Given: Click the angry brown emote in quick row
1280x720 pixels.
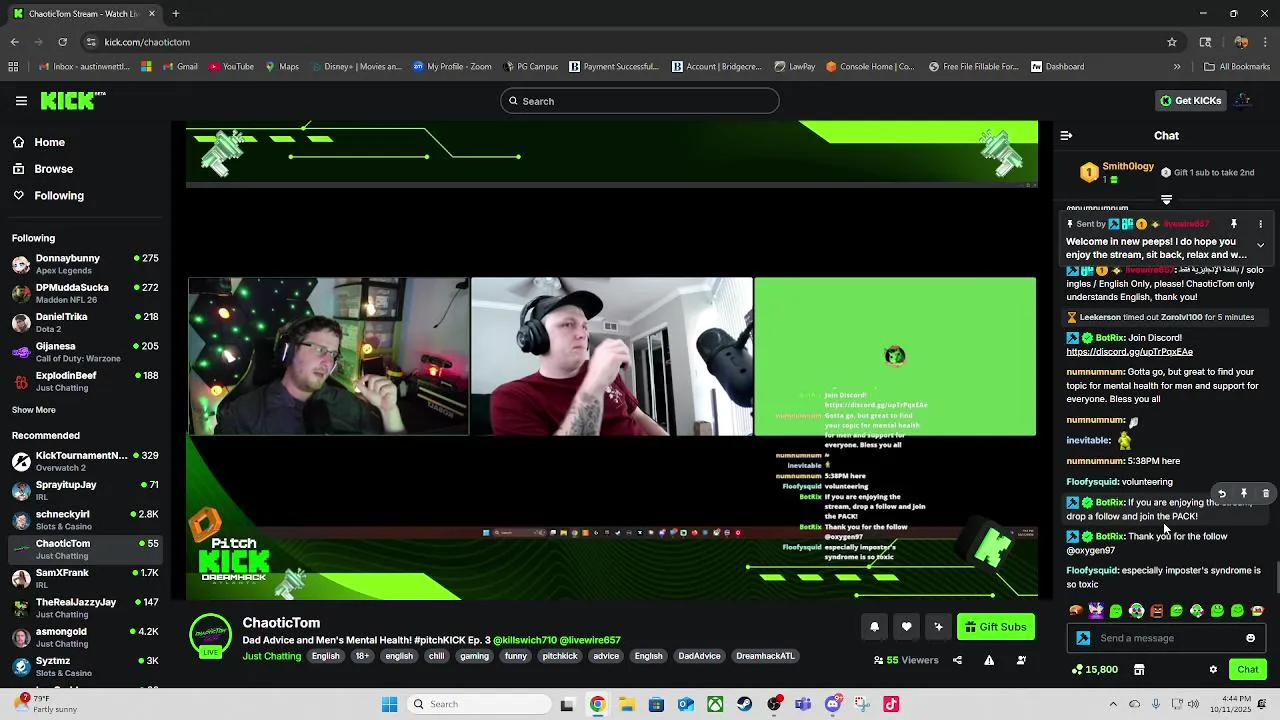Looking at the screenshot, I should pyautogui.click(x=1156, y=611).
